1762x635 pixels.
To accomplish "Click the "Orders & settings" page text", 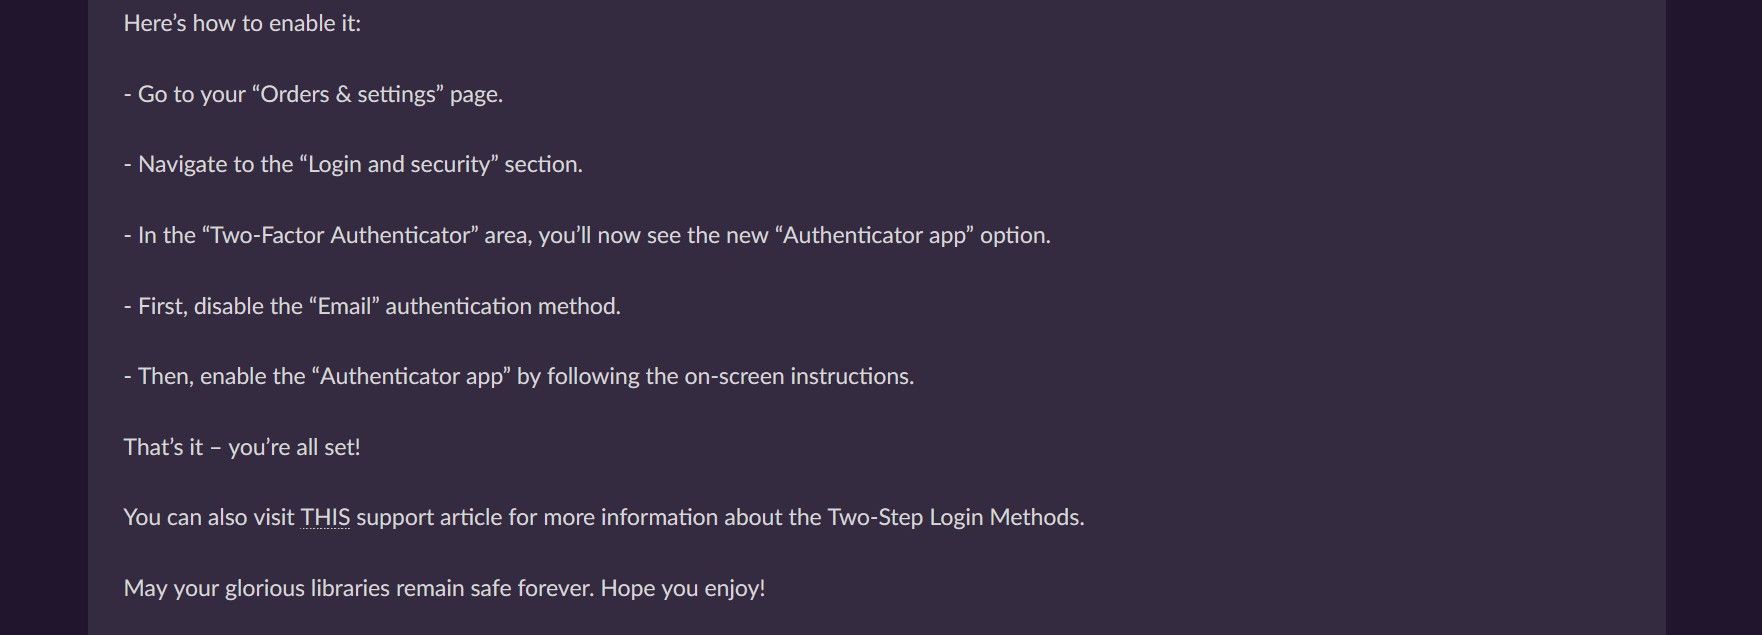I will click(348, 94).
